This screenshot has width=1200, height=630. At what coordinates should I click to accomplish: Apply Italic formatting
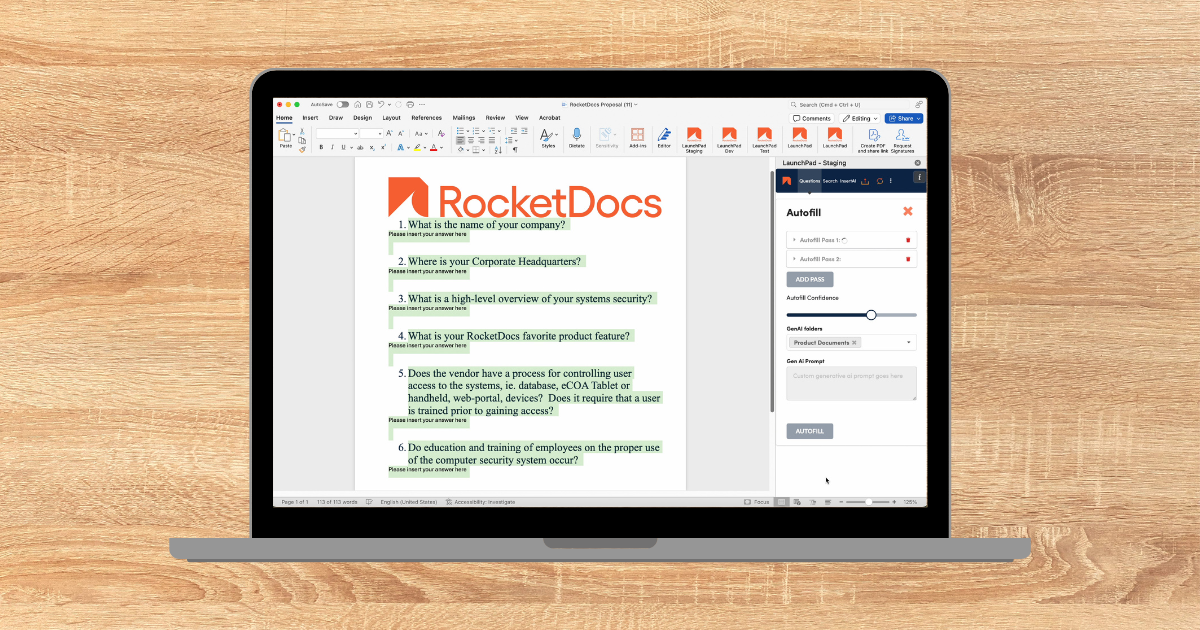pos(332,147)
